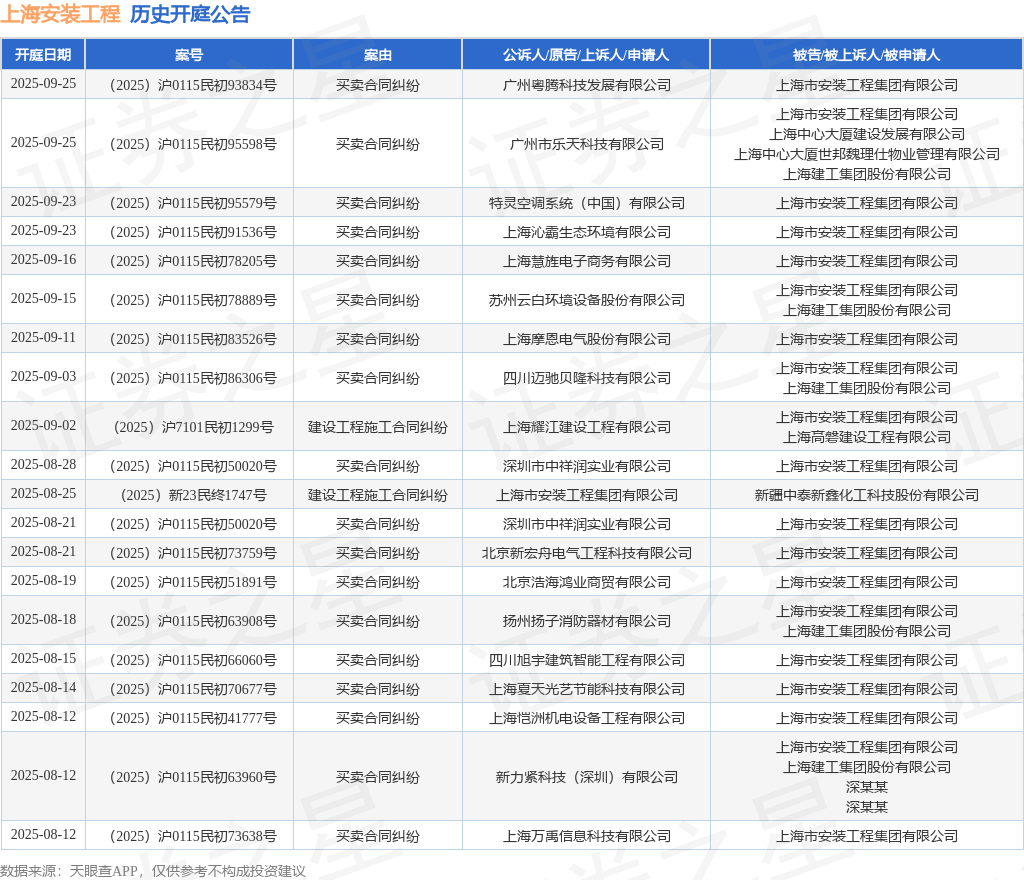Click the title text 上海安装工程

[60, 14]
